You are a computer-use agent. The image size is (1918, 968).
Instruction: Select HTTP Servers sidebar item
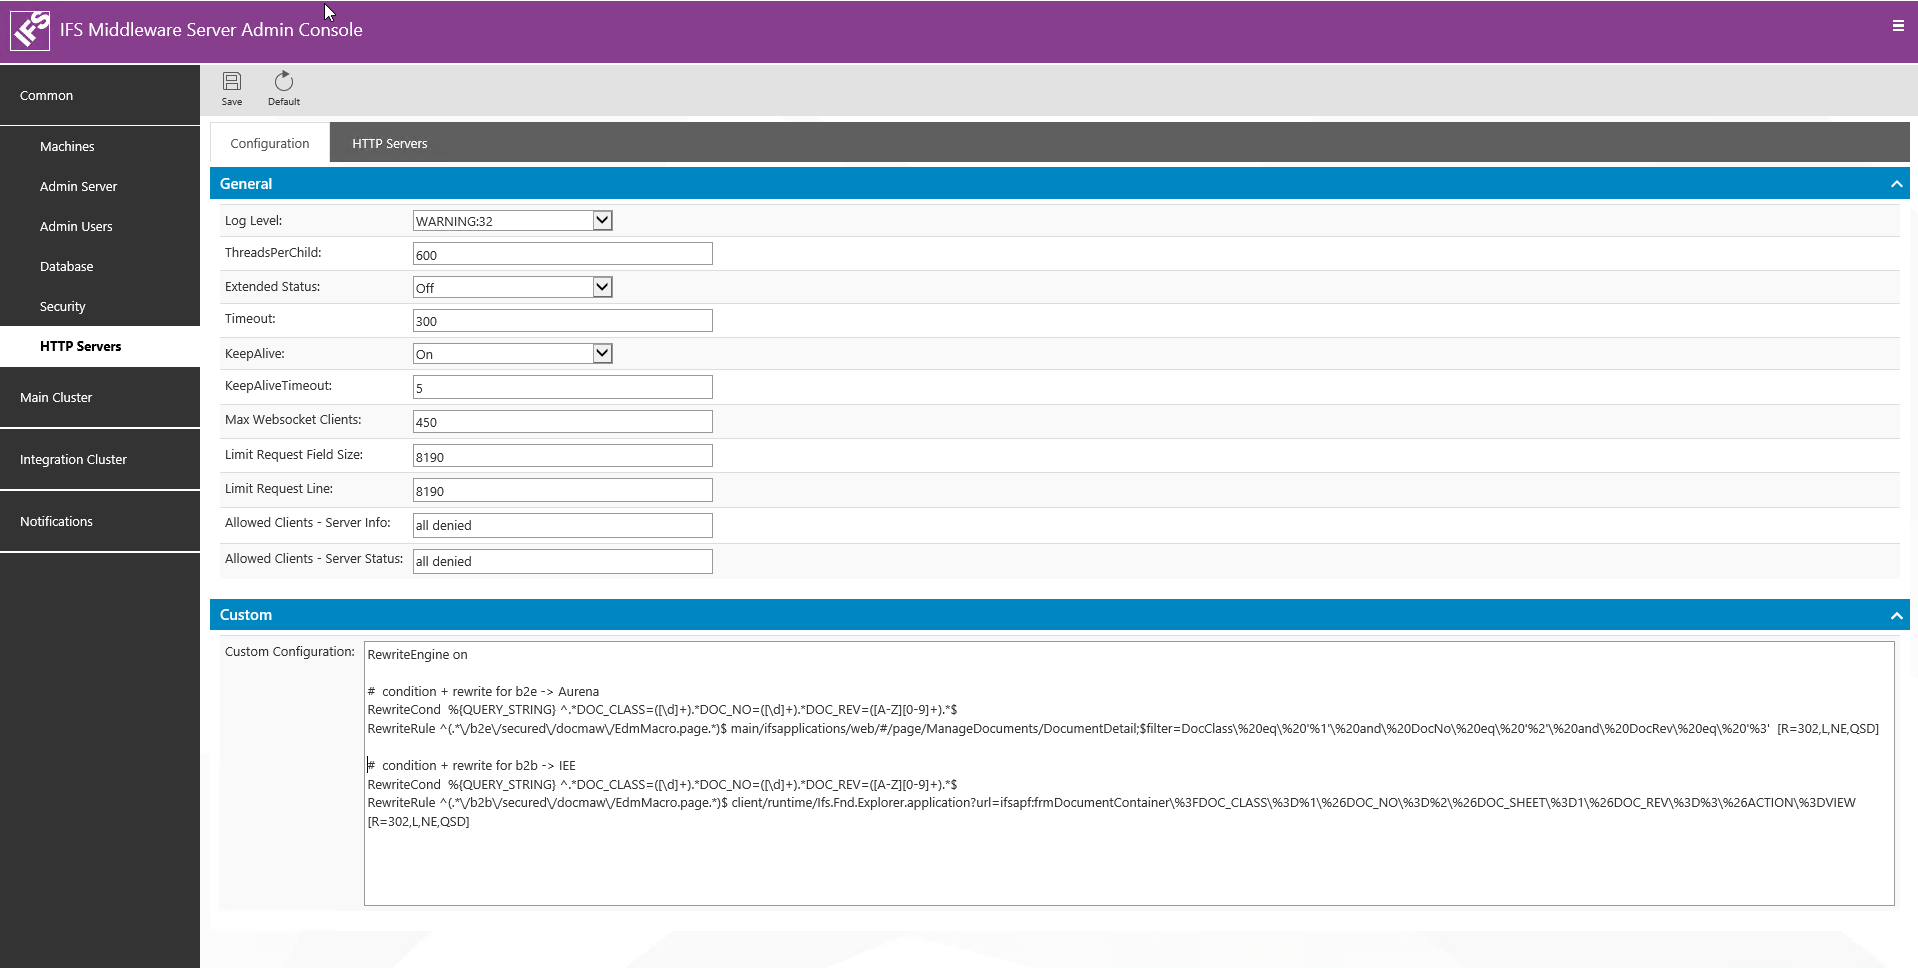(x=100, y=346)
